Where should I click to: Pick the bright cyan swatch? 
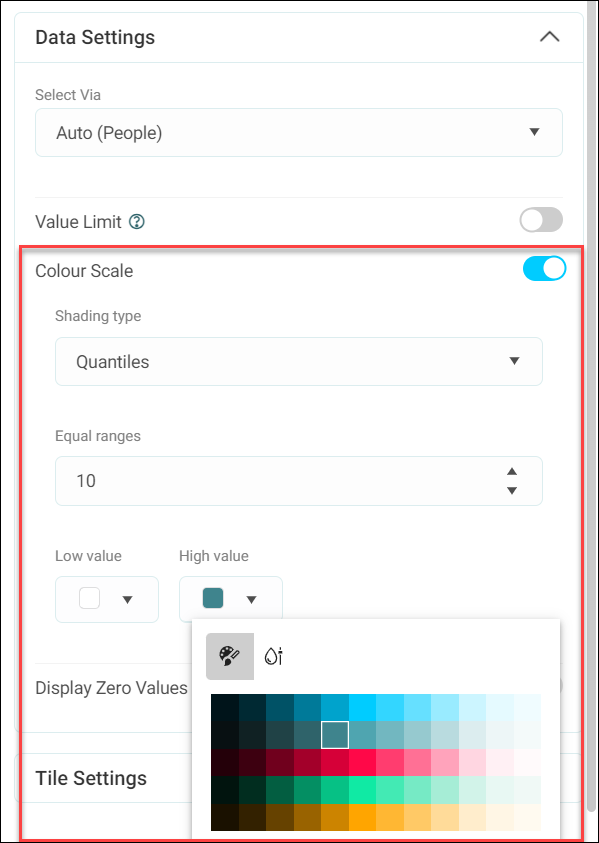[362, 708]
